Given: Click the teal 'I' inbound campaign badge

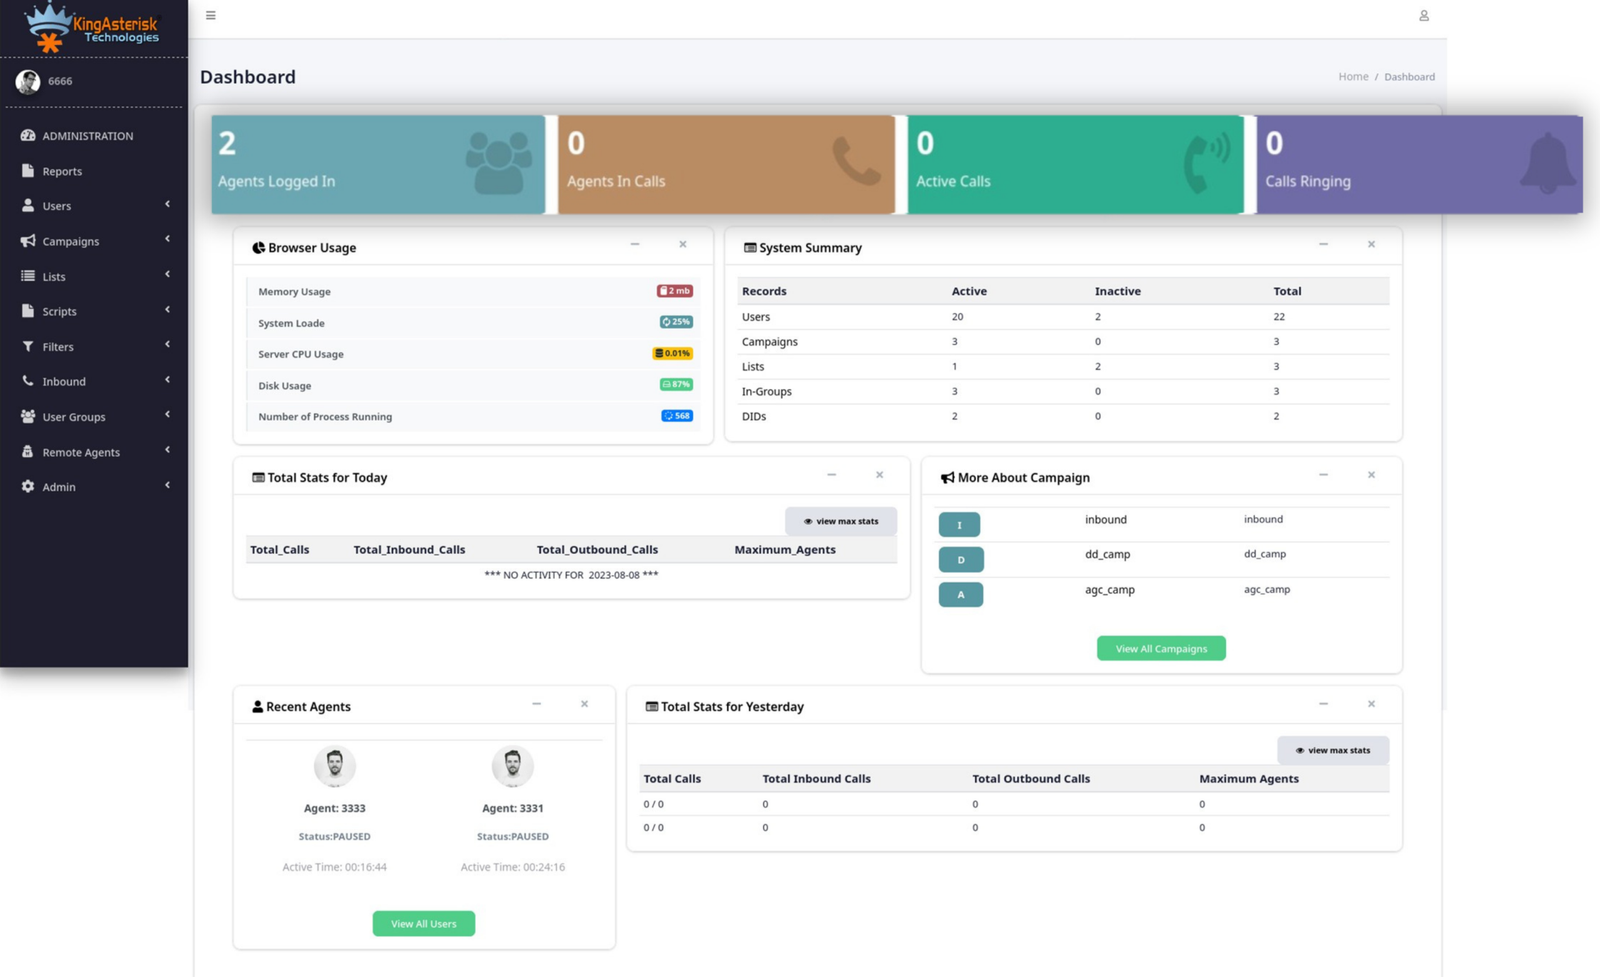Looking at the screenshot, I should coord(959,524).
